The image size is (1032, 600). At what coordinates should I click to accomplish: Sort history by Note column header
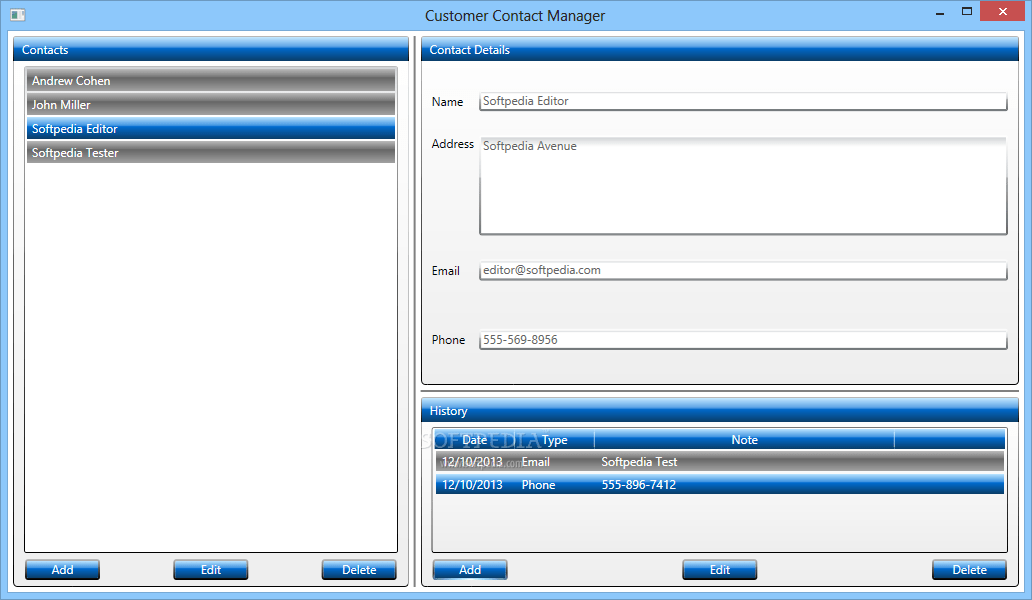744,439
